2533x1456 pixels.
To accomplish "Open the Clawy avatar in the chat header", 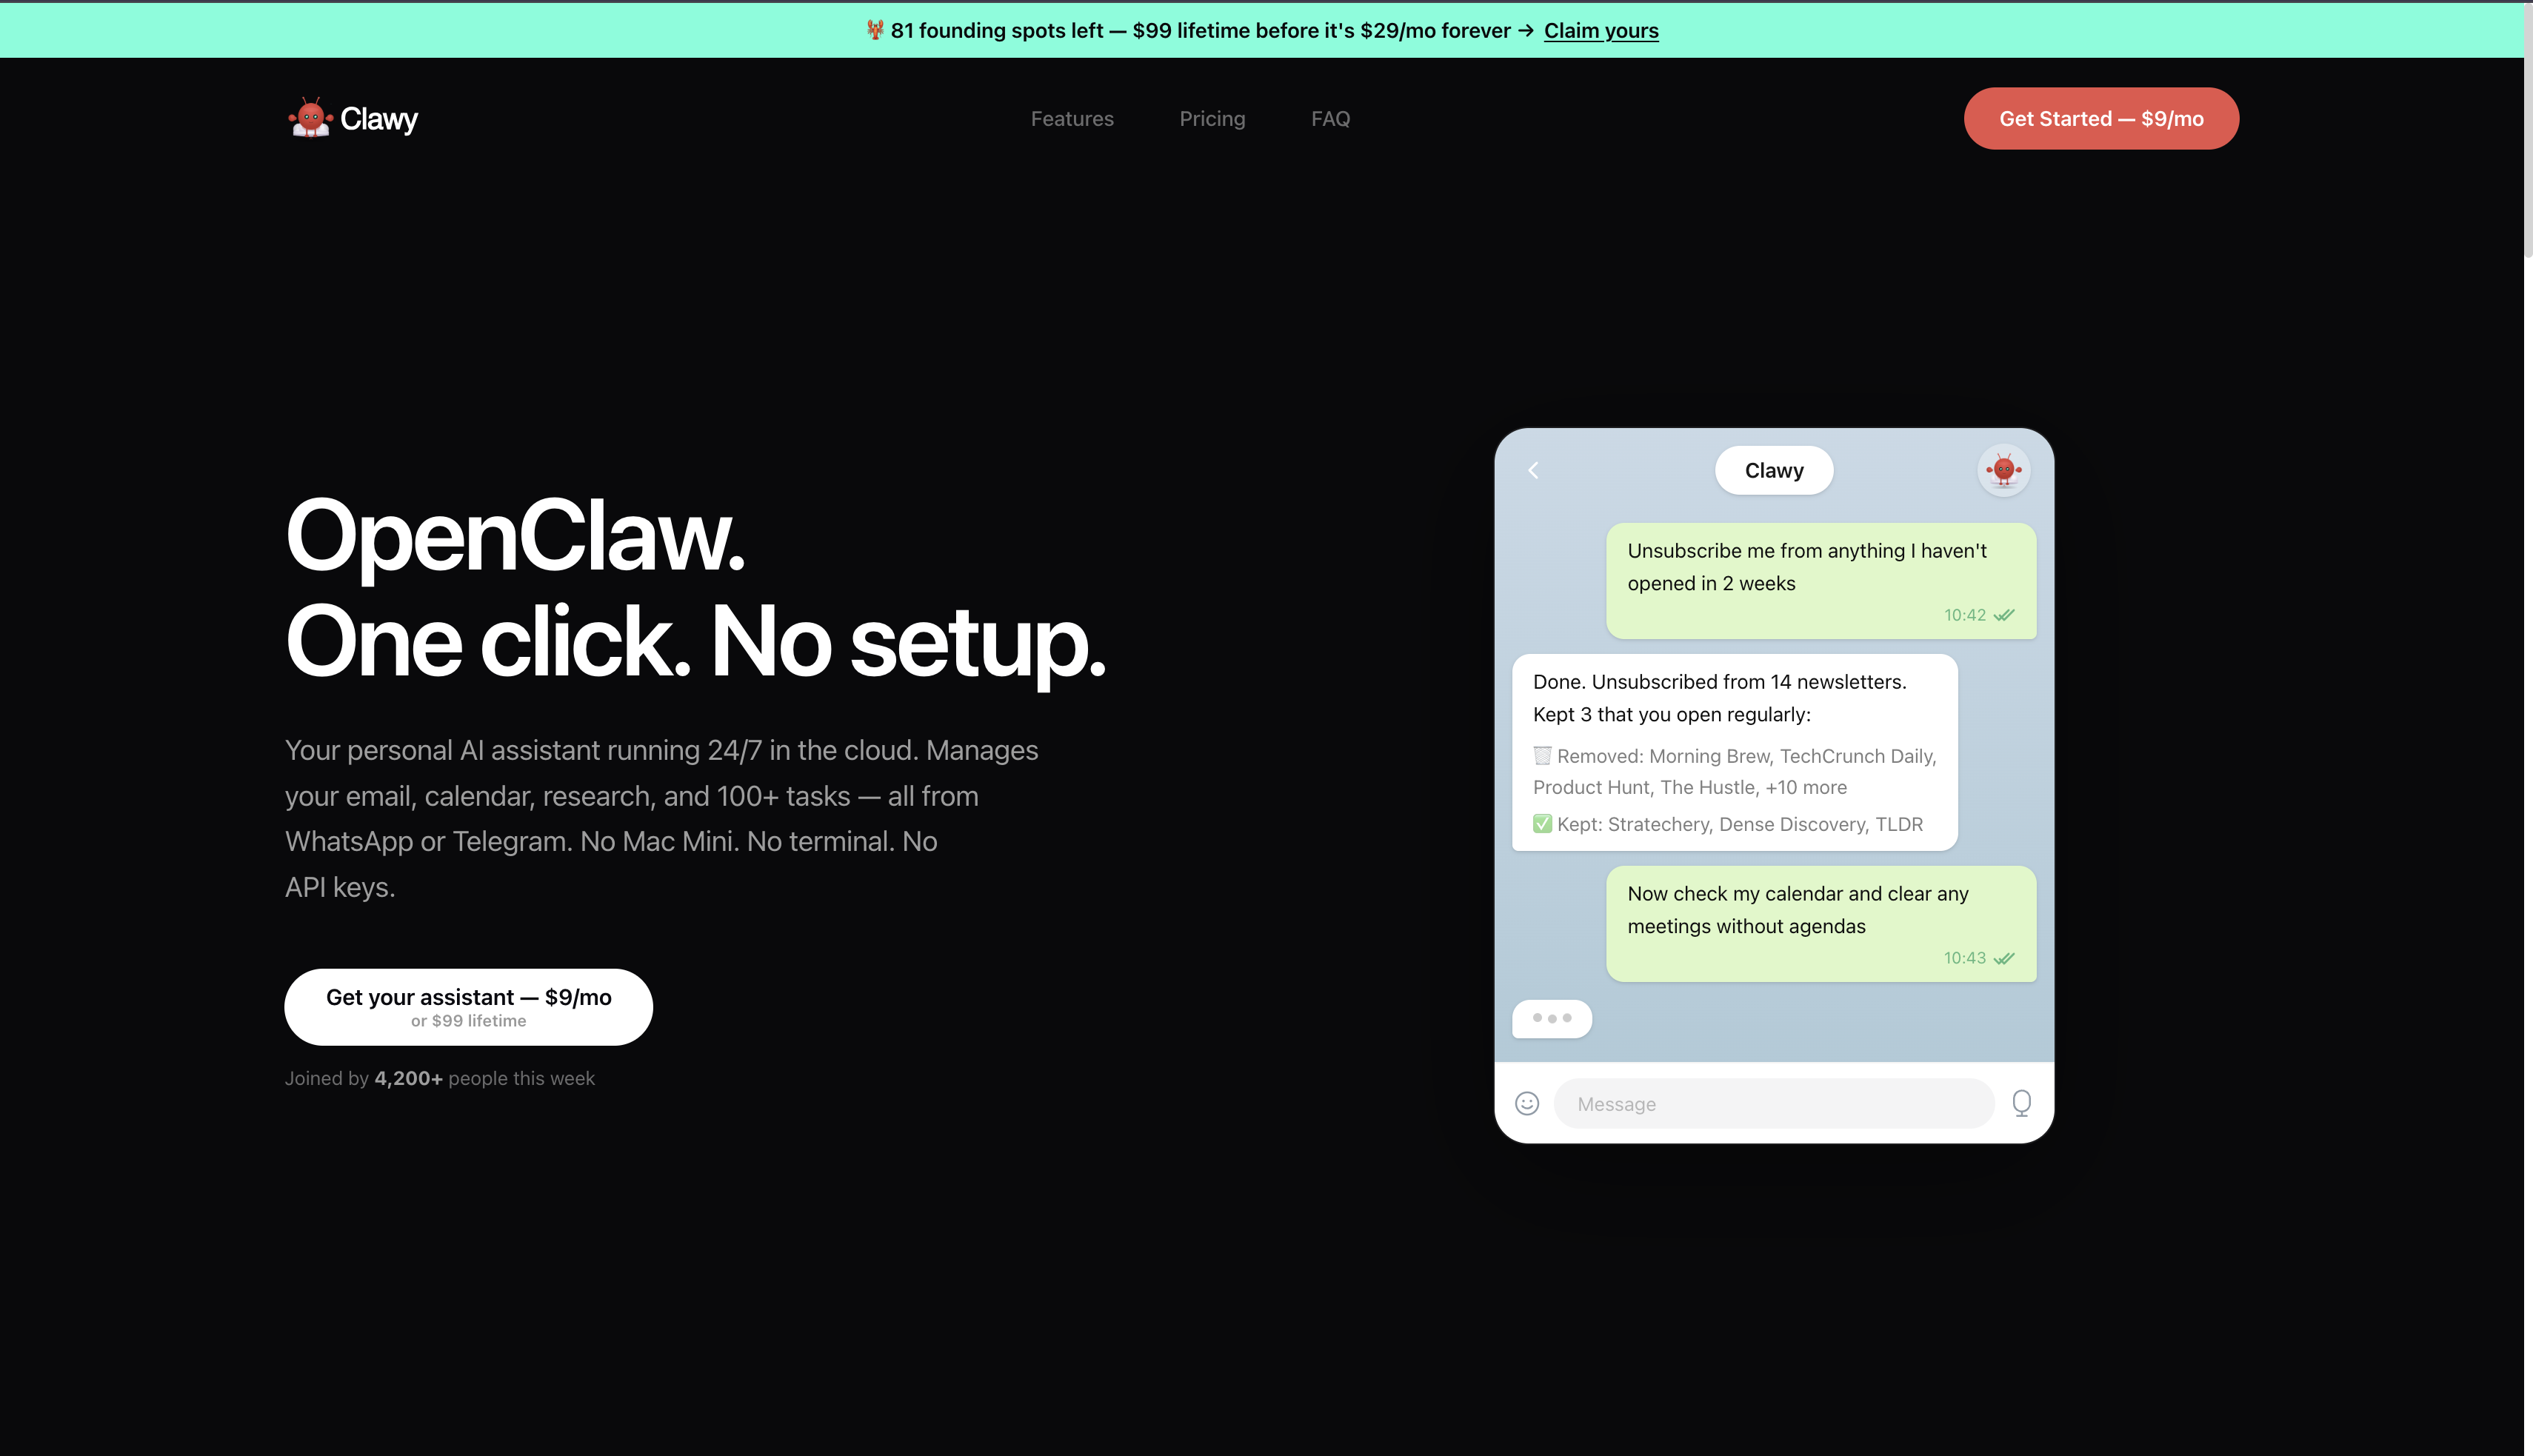I will [x=2004, y=469].
